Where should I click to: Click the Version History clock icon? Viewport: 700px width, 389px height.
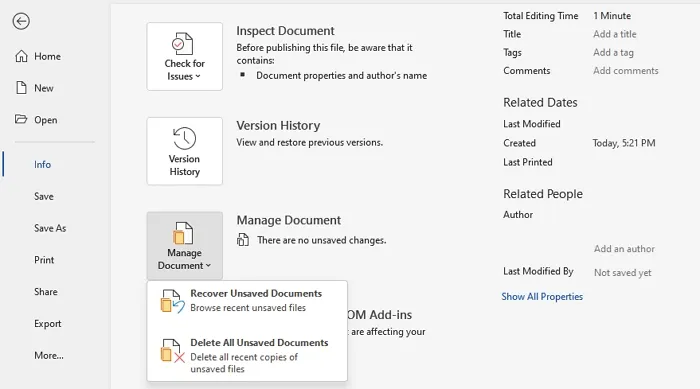coord(184,138)
